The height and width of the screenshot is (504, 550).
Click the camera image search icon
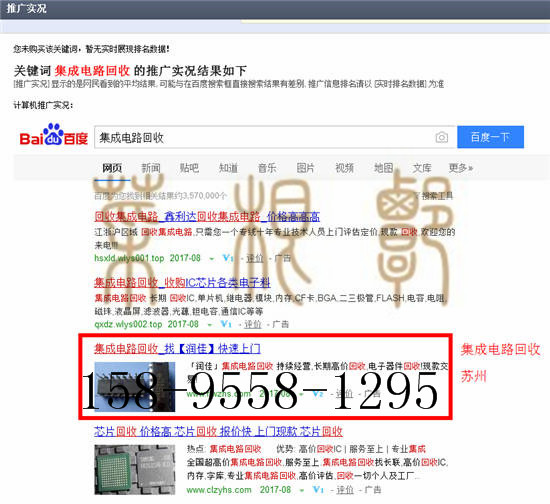[x=442, y=137]
